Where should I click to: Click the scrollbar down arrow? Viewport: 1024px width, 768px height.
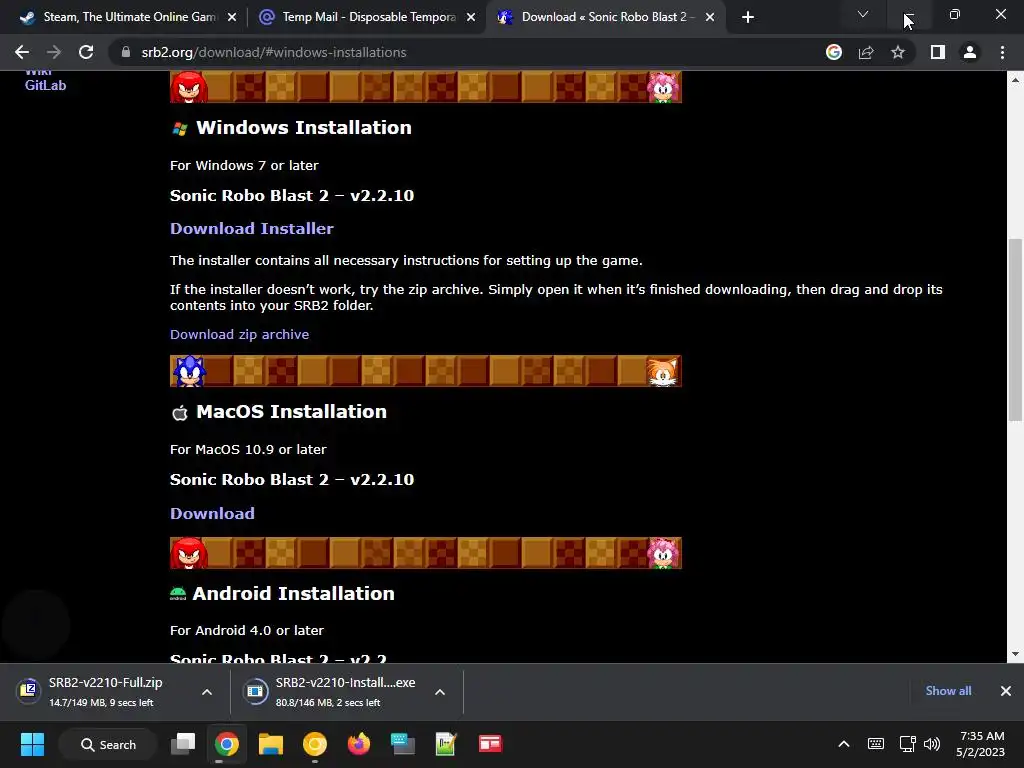click(x=1015, y=654)
